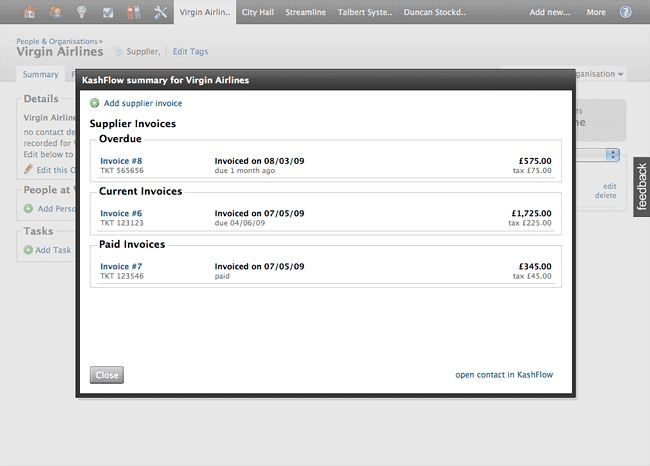
Task: Expand the Add new... dropdown
Action: 553,12
